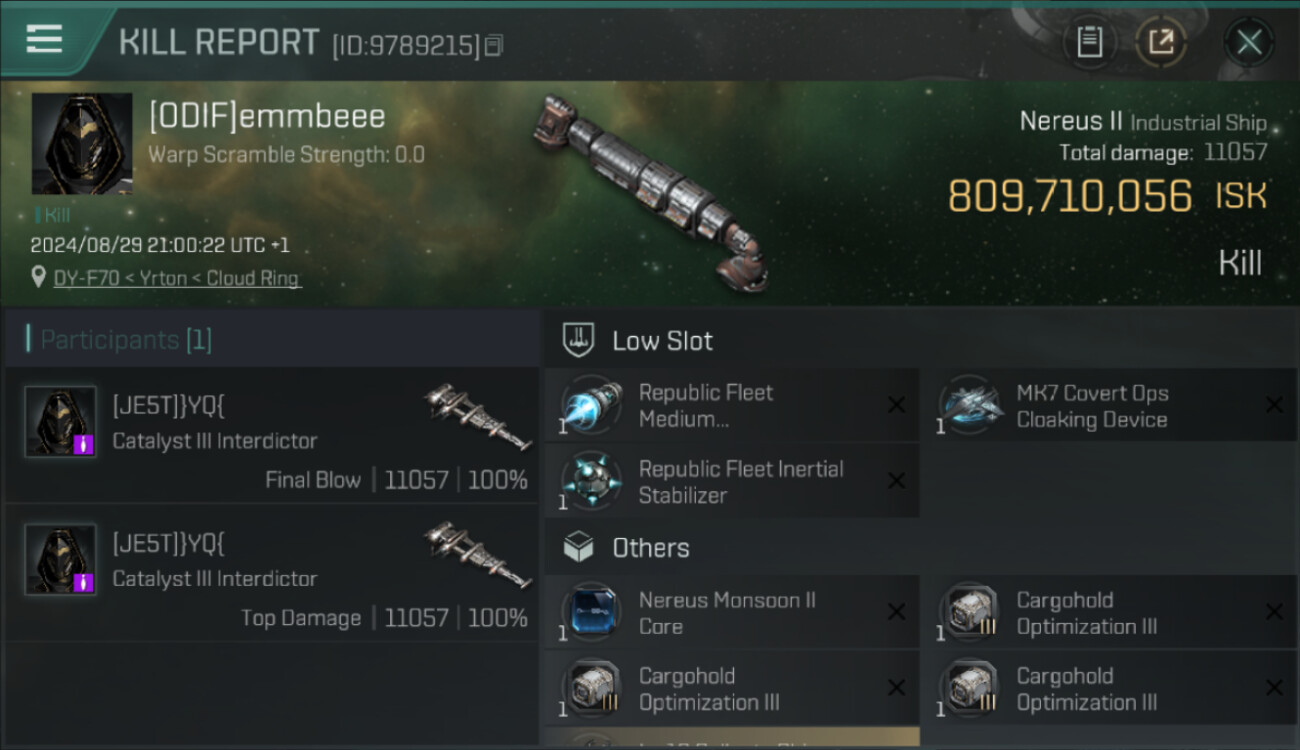The width and height of the screenshot is (1300, 750).
Task: View emmbeee's character portrait
Action: click(82, 144)
